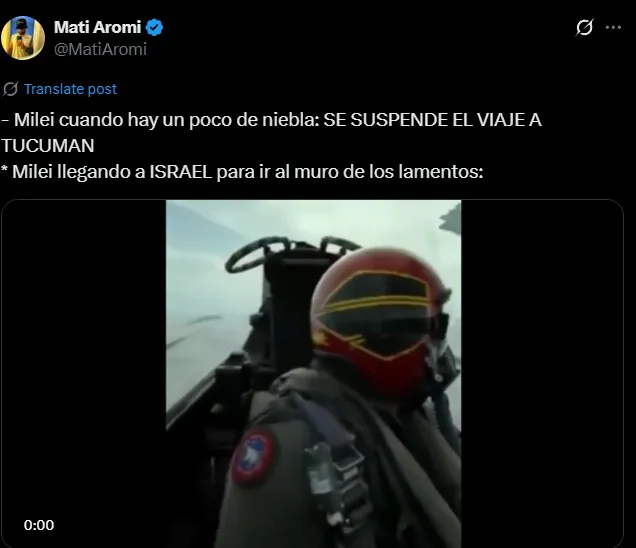Visit the @MatiAromi handle
The height and width of the screenshot is (548, 636).
click(100, 49)
